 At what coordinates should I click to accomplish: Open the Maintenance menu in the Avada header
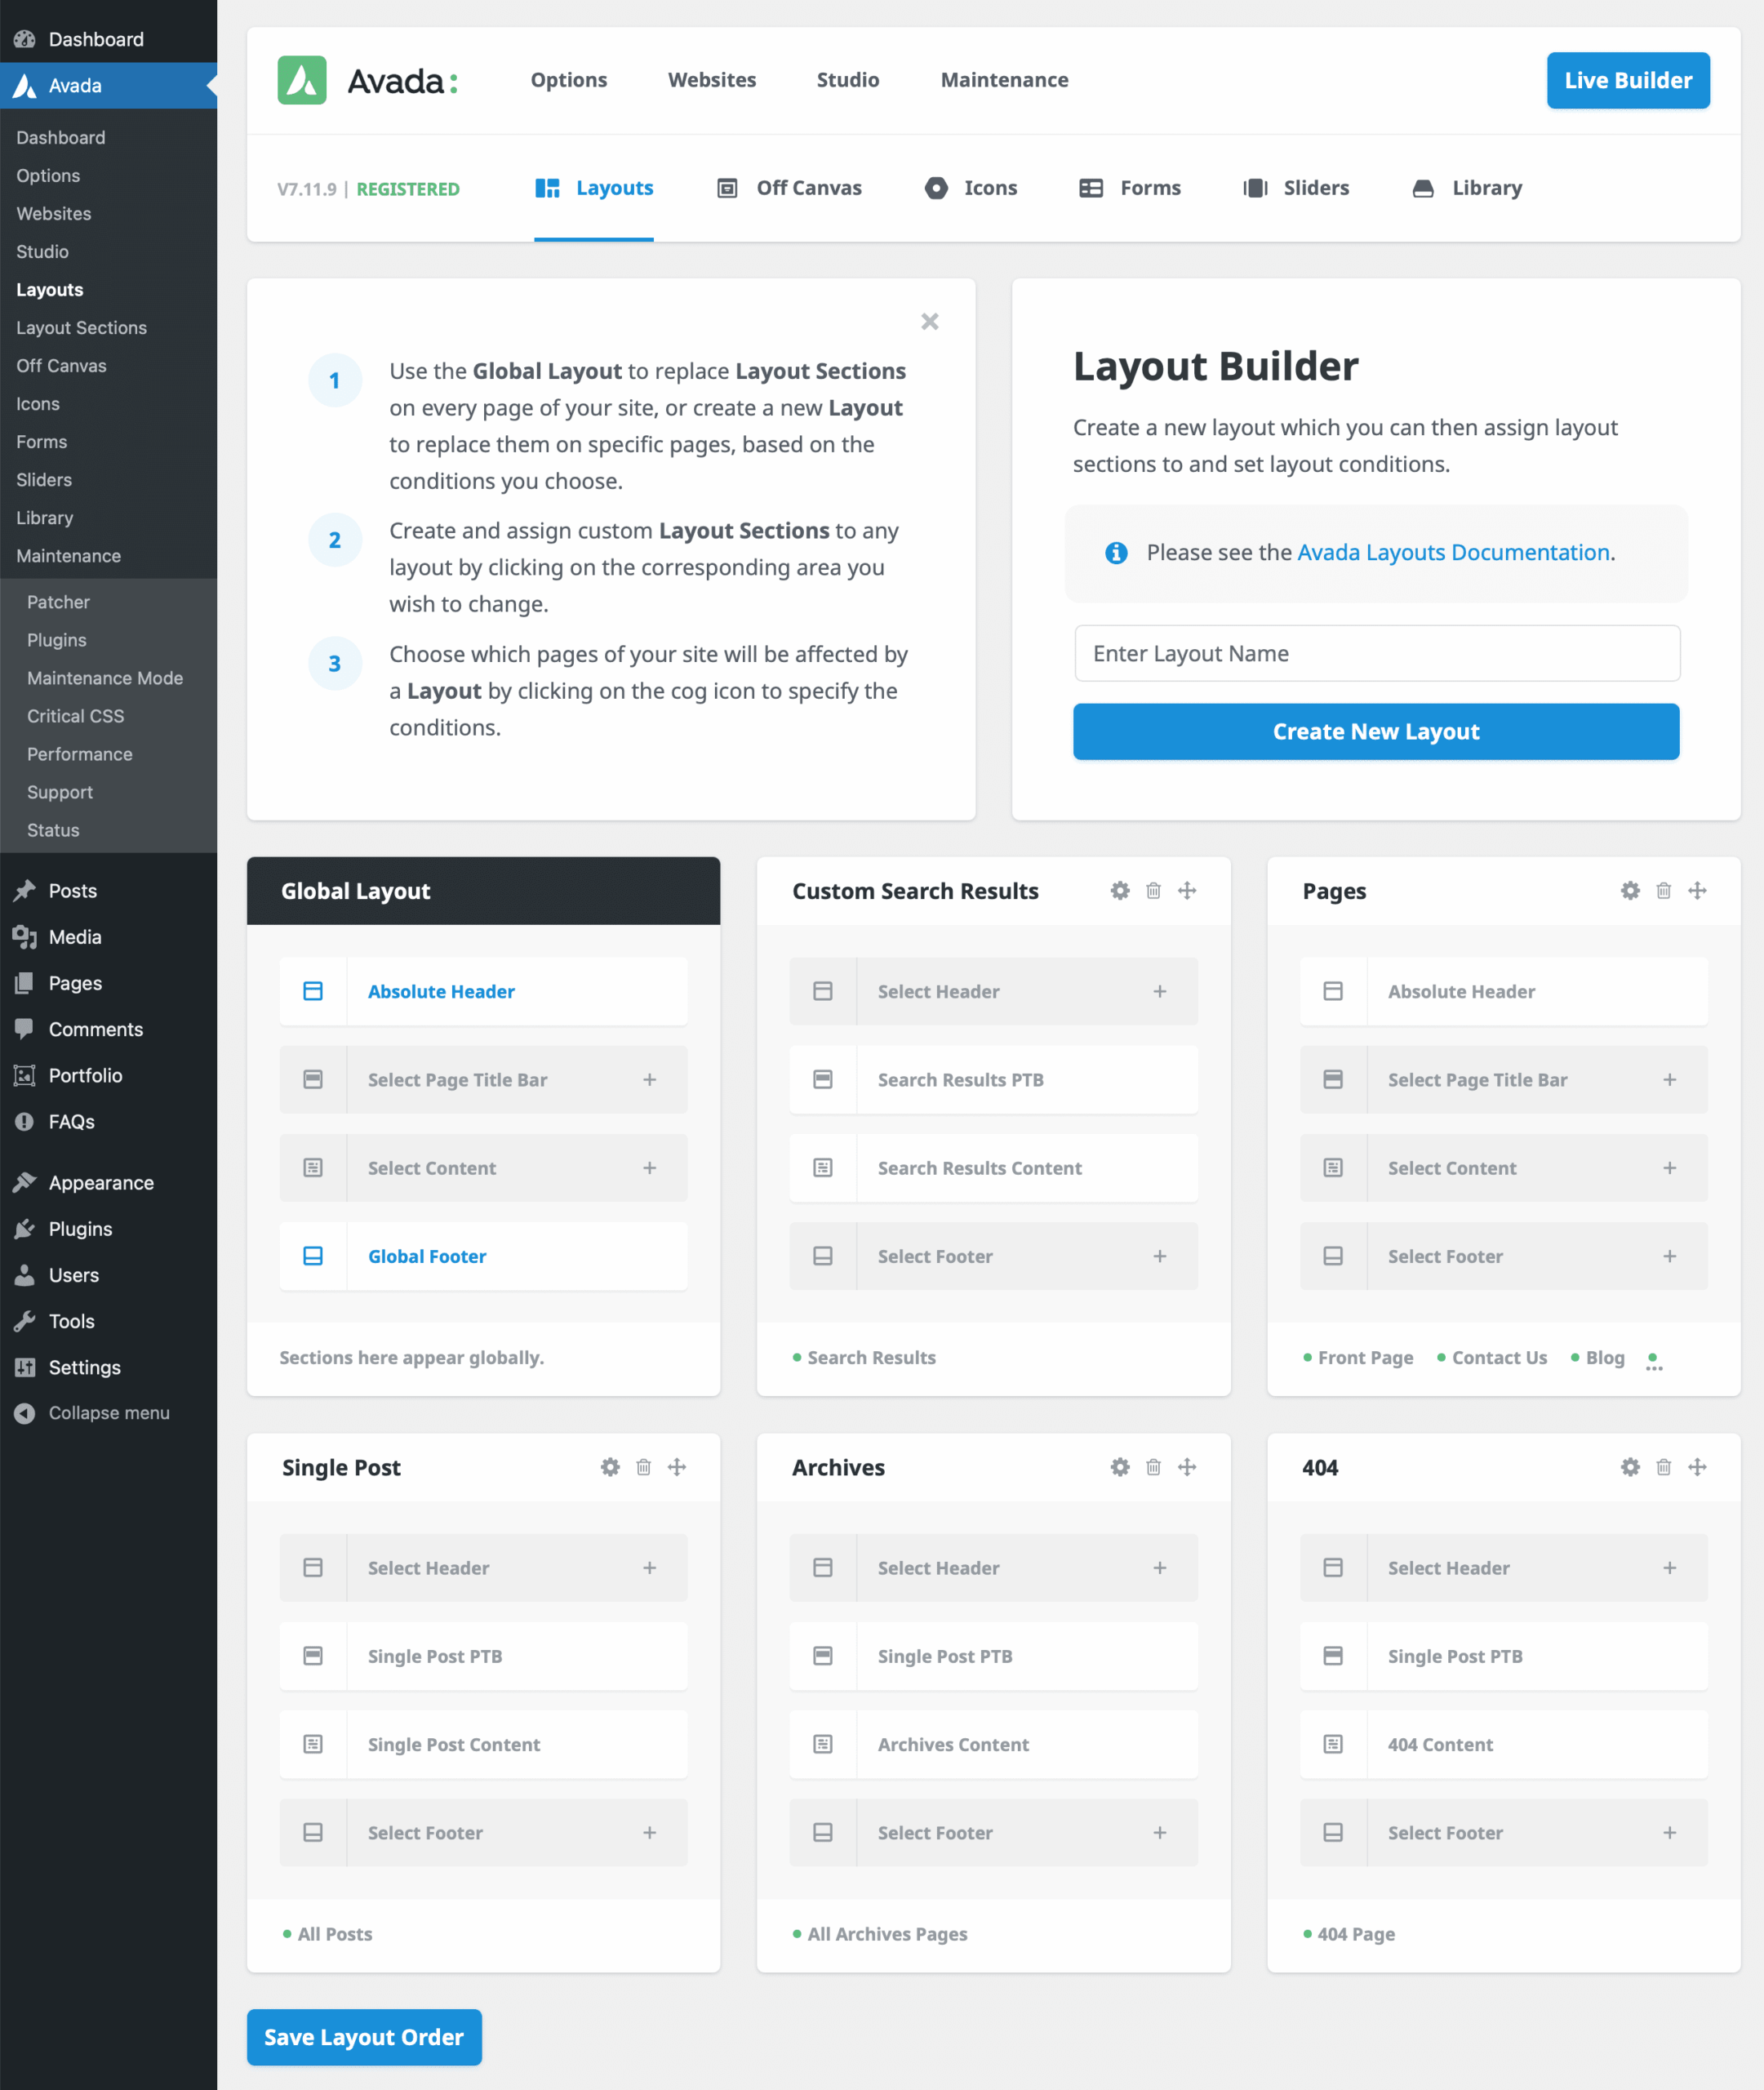pos(1004,80)
